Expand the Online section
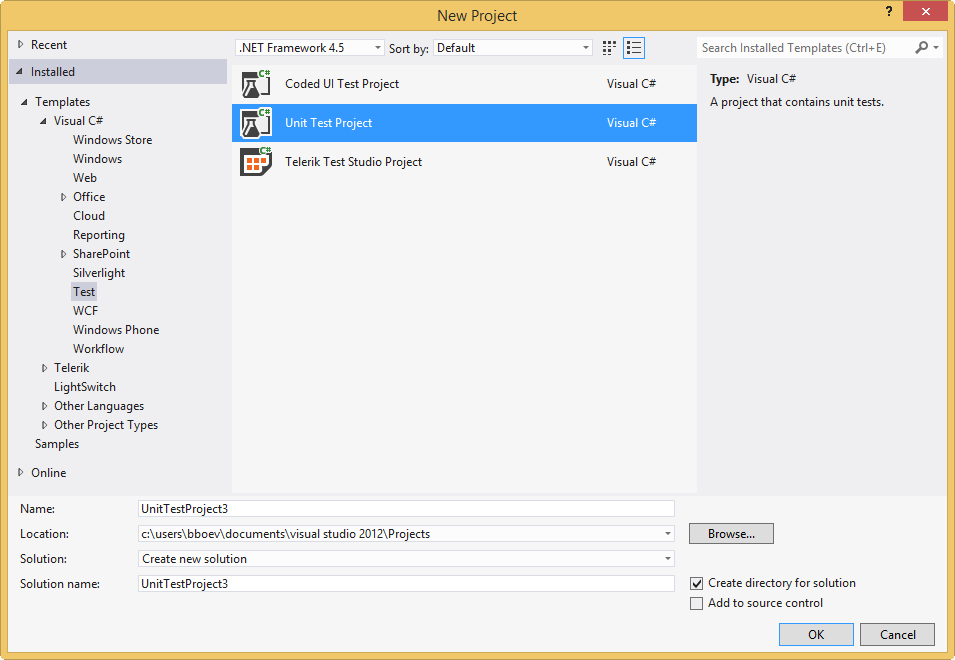The image size is (955, 660). [x=21, y=472]
